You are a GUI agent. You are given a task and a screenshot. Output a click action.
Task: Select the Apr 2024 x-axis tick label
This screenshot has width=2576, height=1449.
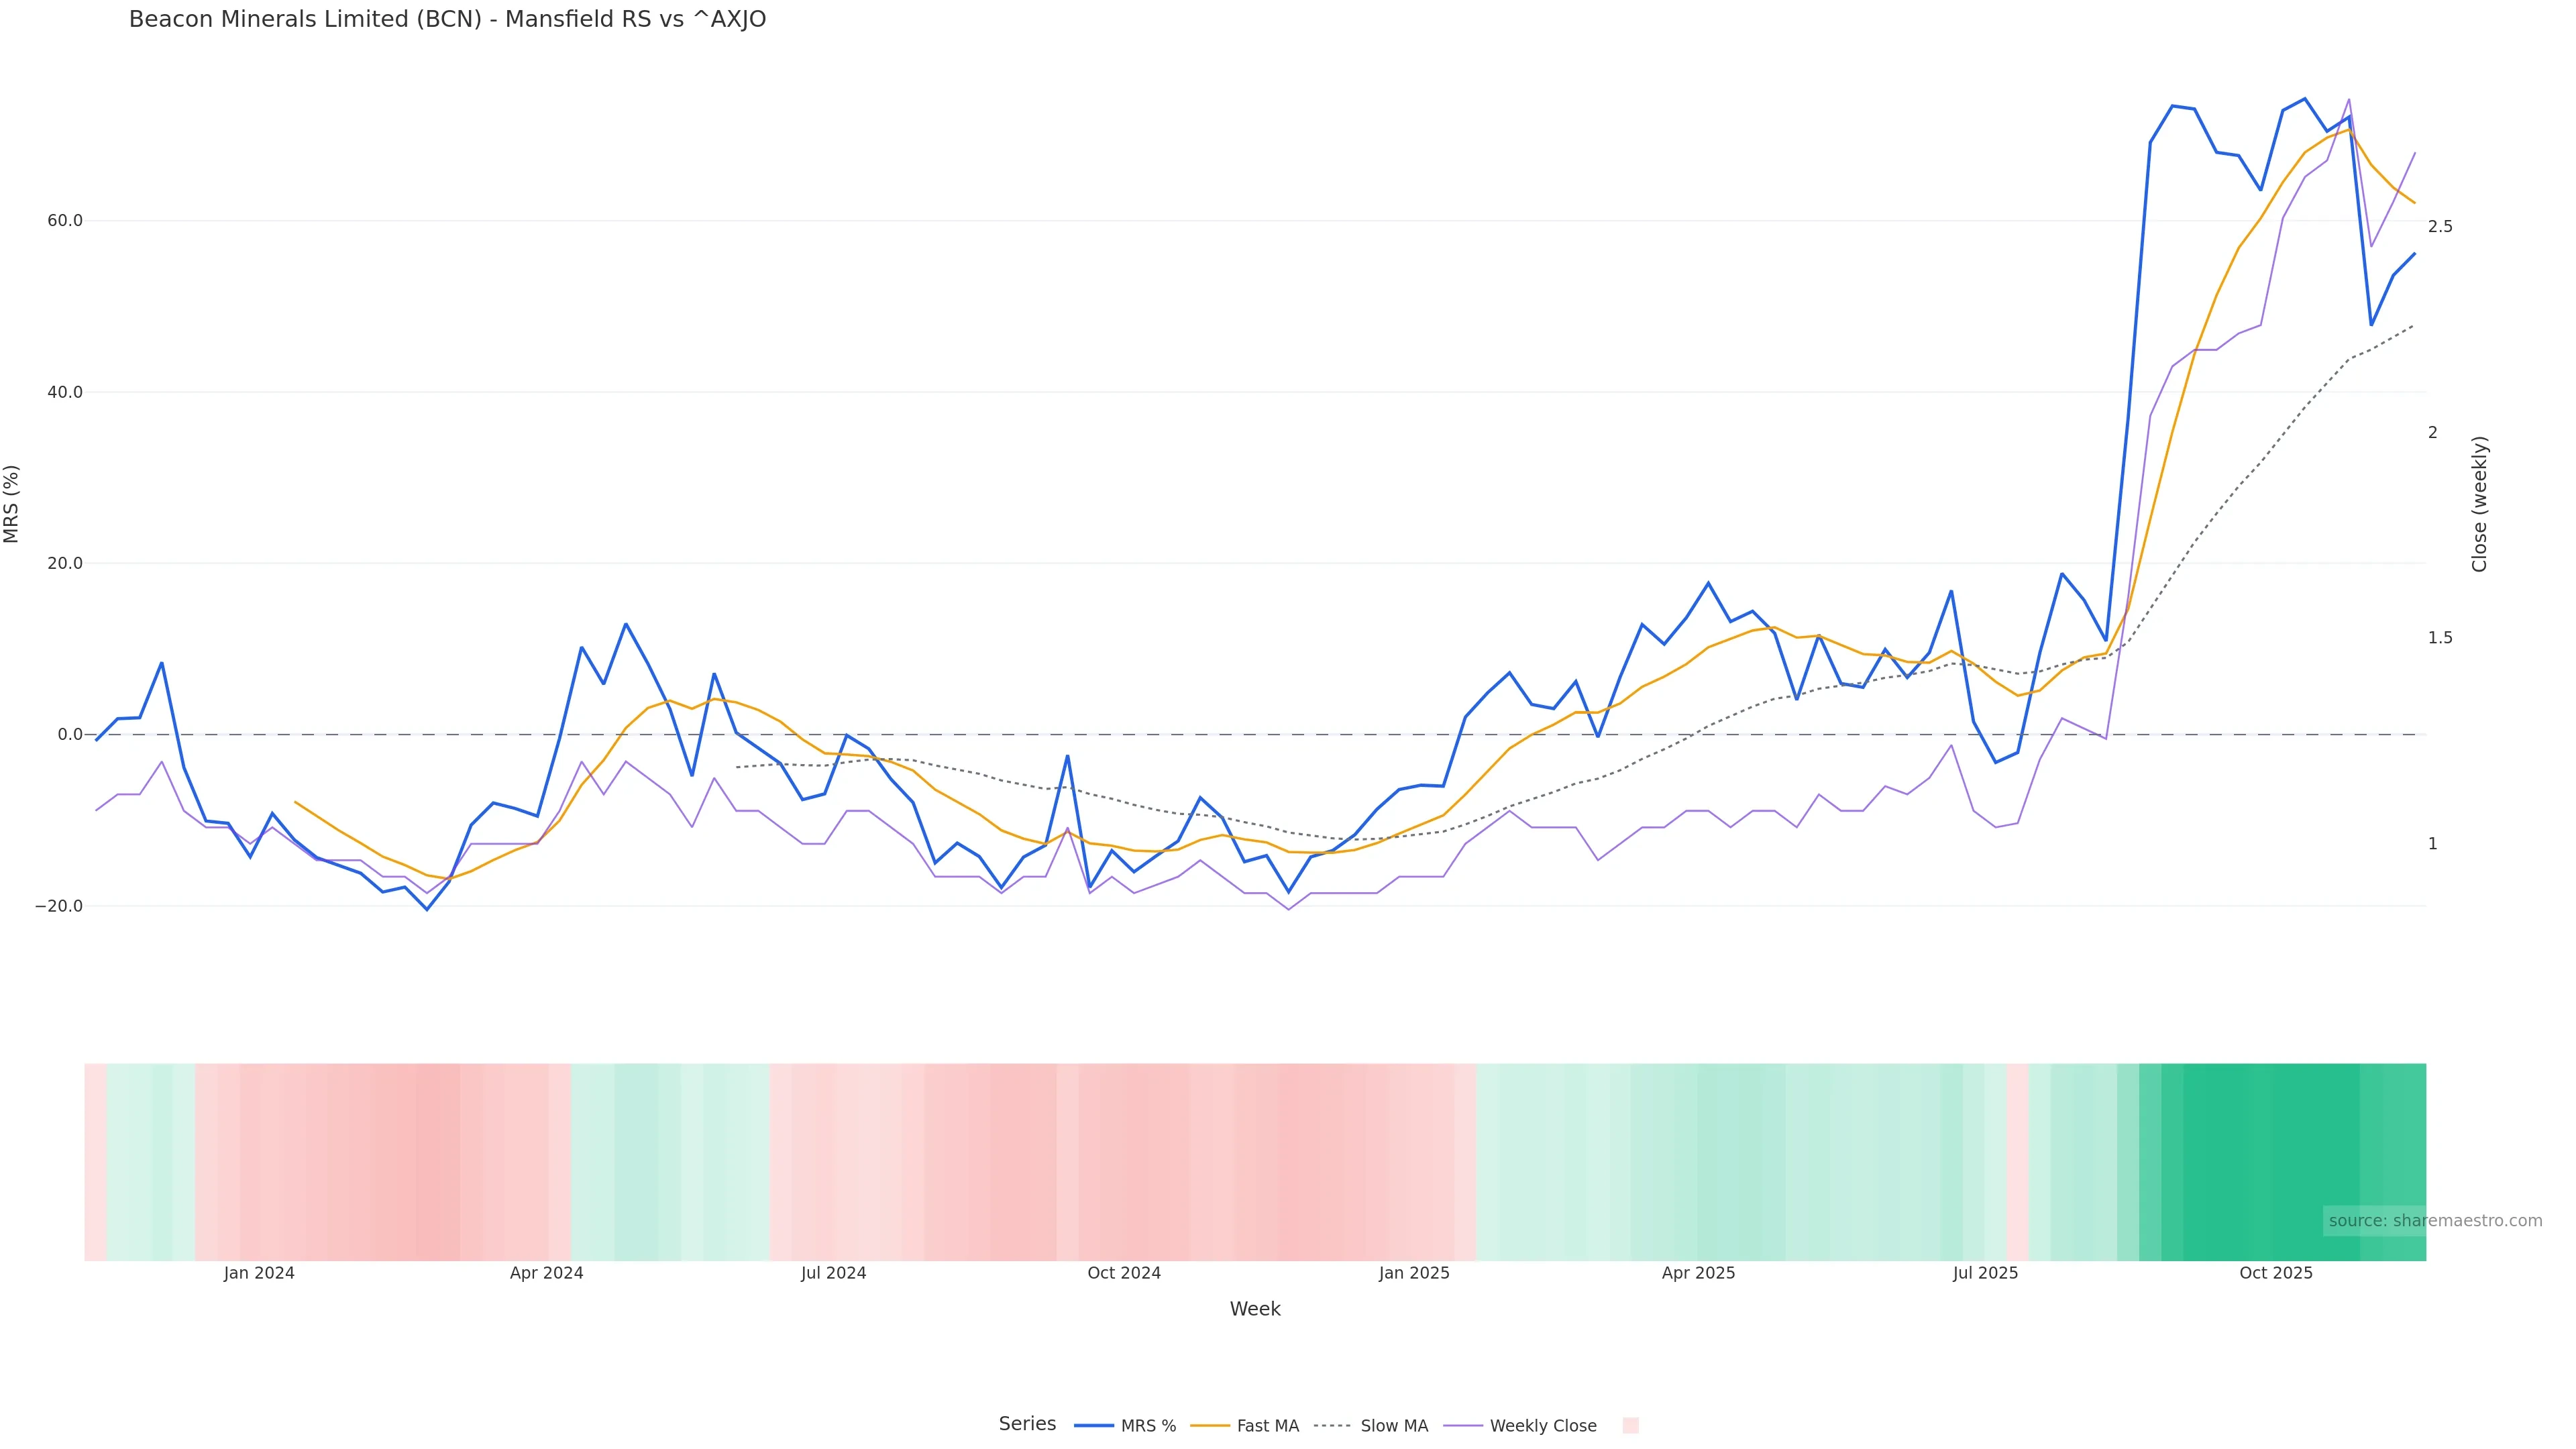[546, 1273]
